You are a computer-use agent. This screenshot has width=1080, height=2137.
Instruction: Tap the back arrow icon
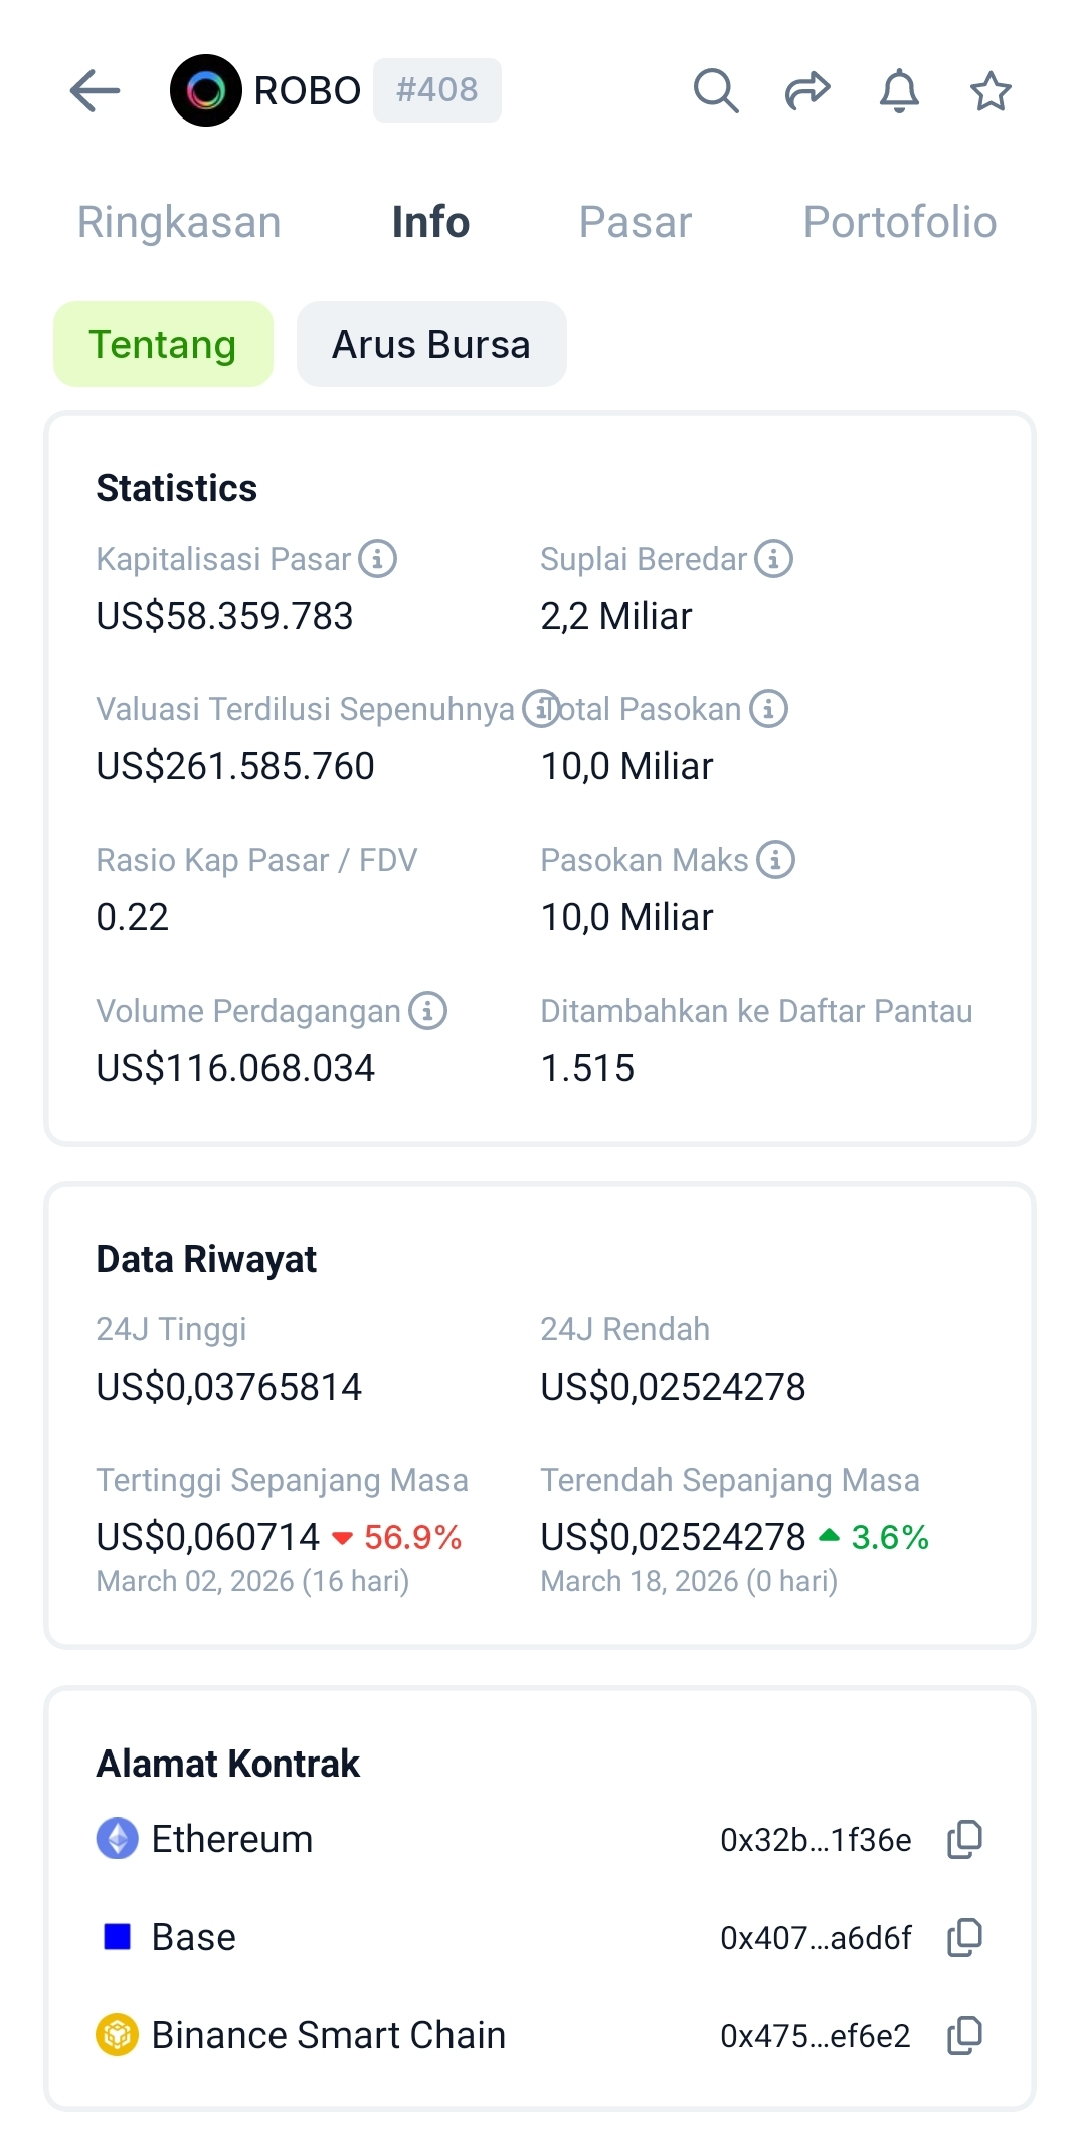(95, 91)
